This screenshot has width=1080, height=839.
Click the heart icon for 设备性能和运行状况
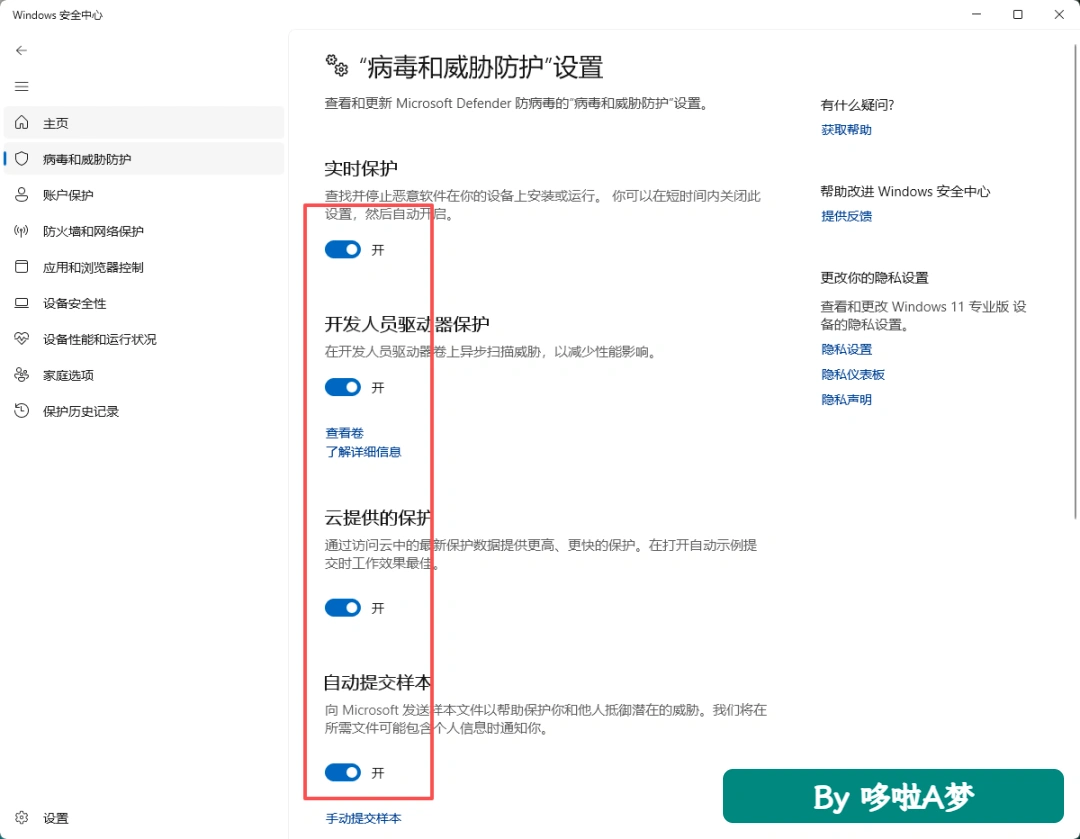21,339
